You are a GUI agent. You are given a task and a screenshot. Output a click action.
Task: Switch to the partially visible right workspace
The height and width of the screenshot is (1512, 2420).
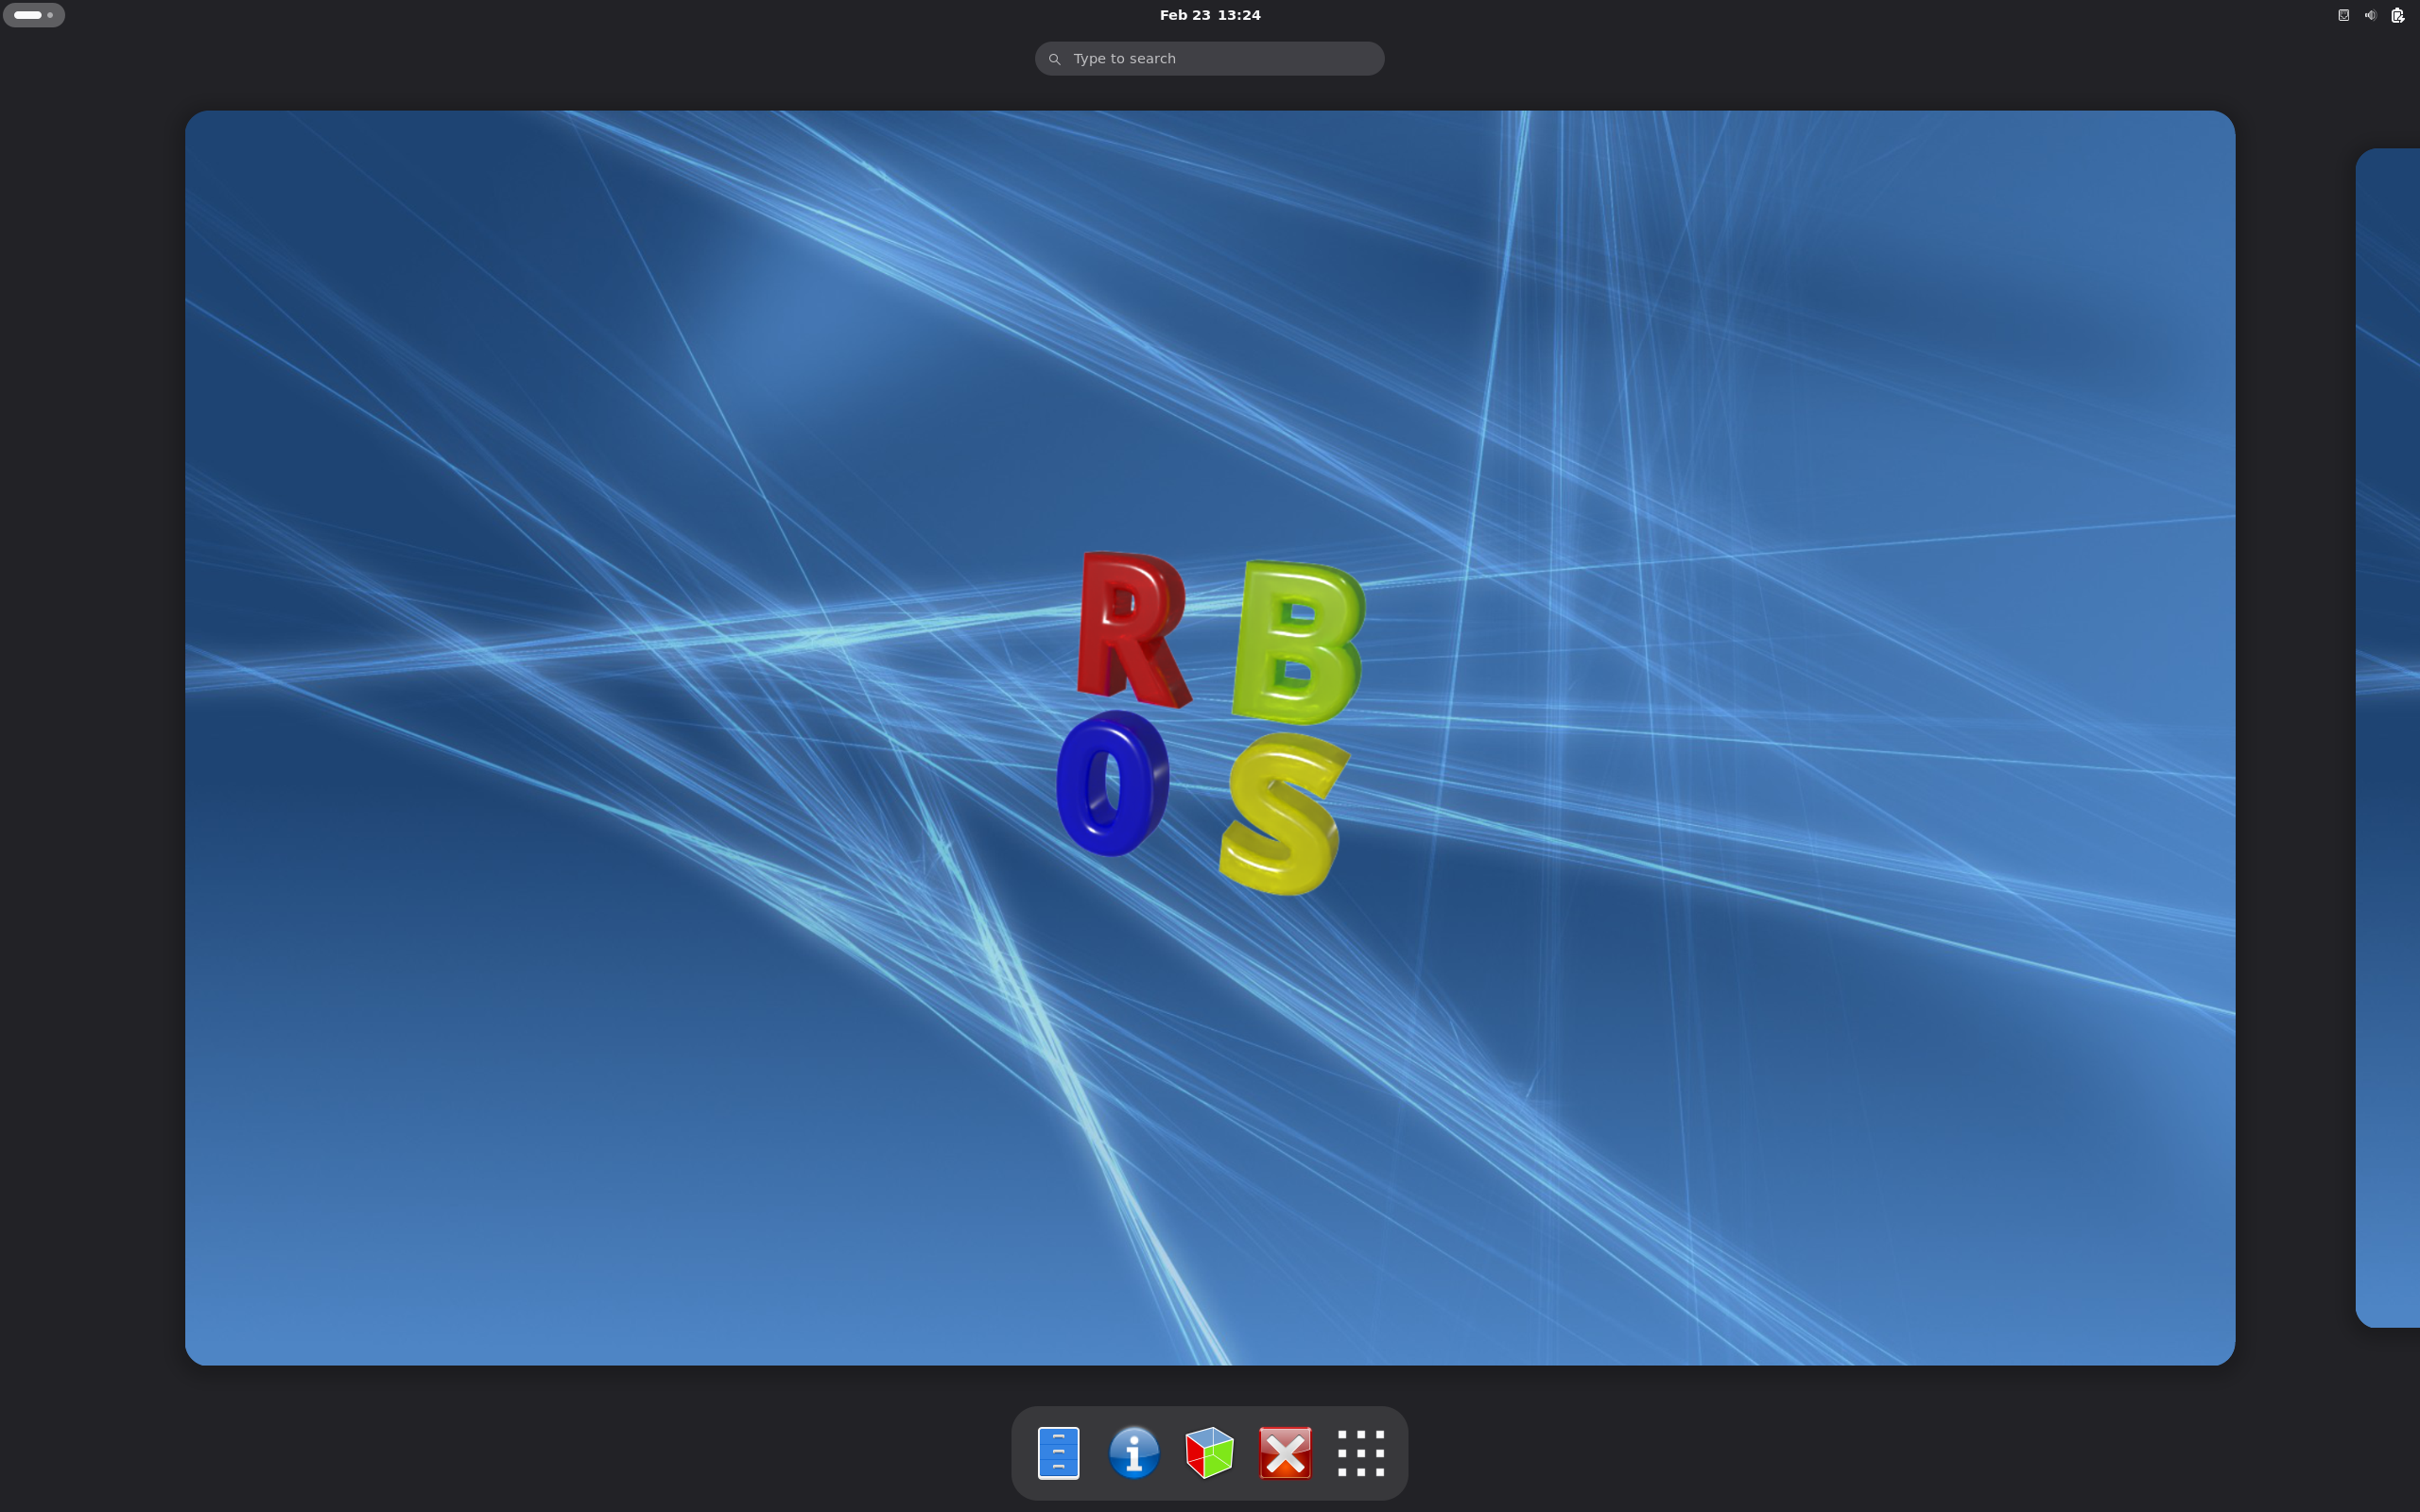pyautogui.click(x=2388, y=738)
